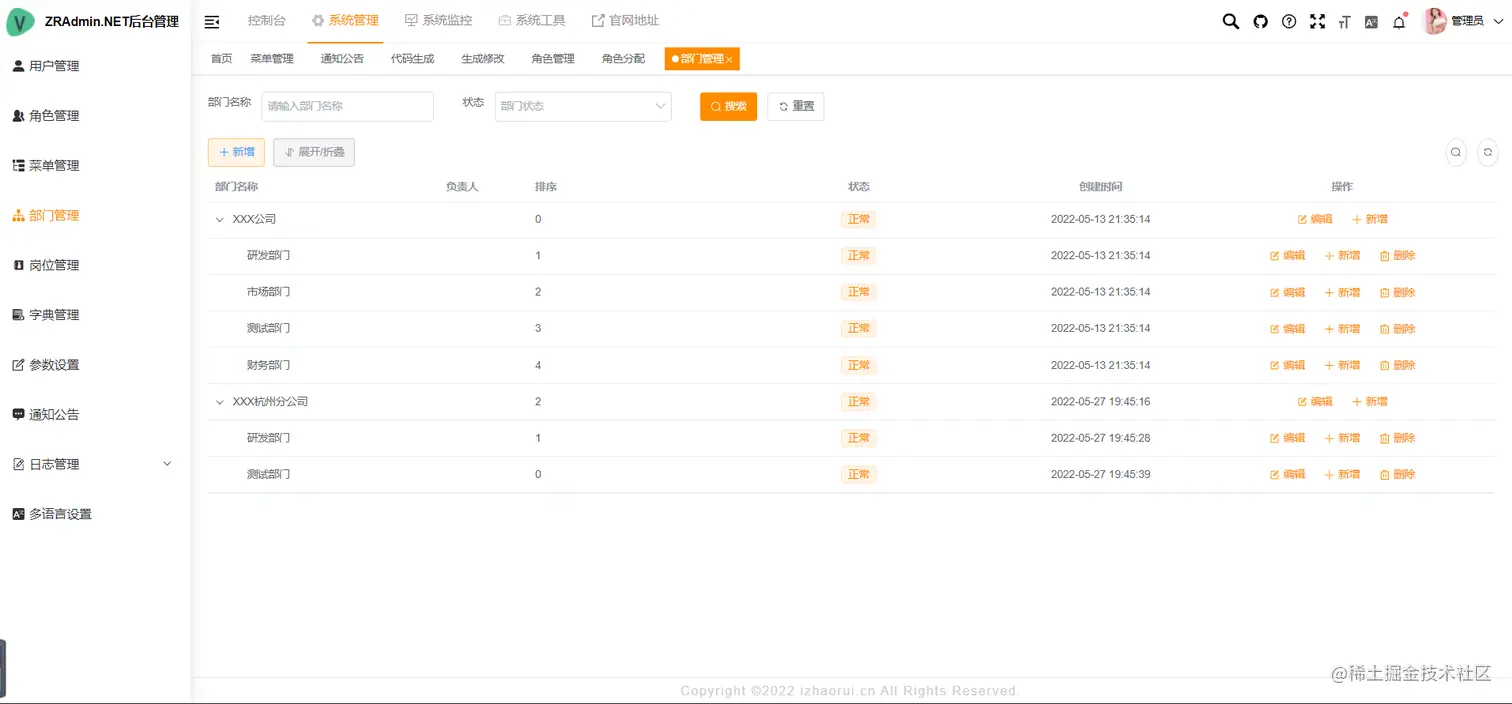Switch to 控制台 top menu
The width and height of the screenshot is (1512, 704).
(x=266, y=21)
